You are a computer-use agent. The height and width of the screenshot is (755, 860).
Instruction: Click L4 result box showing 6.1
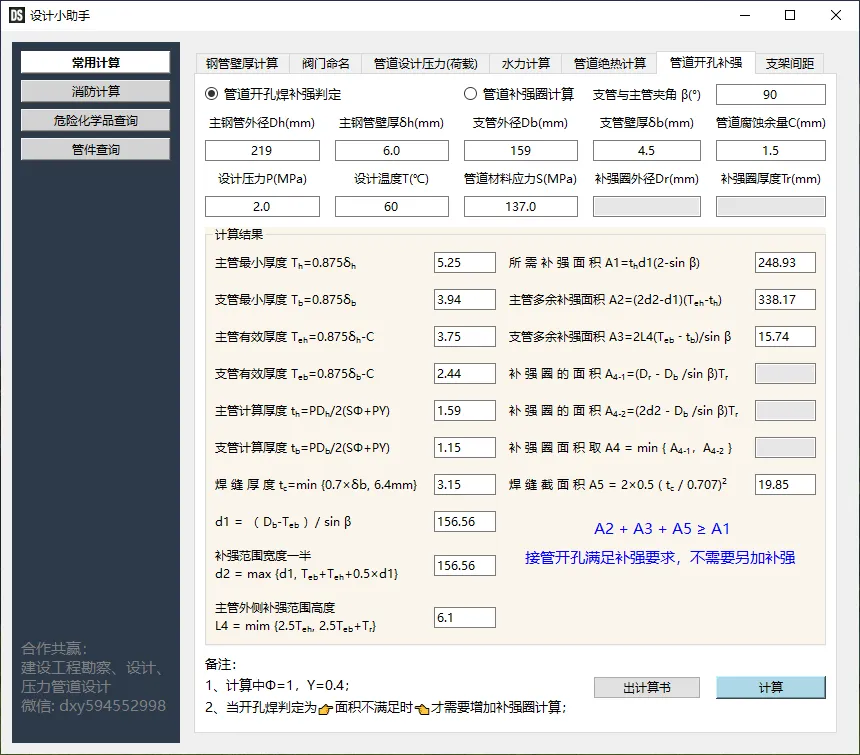point(465,617)
